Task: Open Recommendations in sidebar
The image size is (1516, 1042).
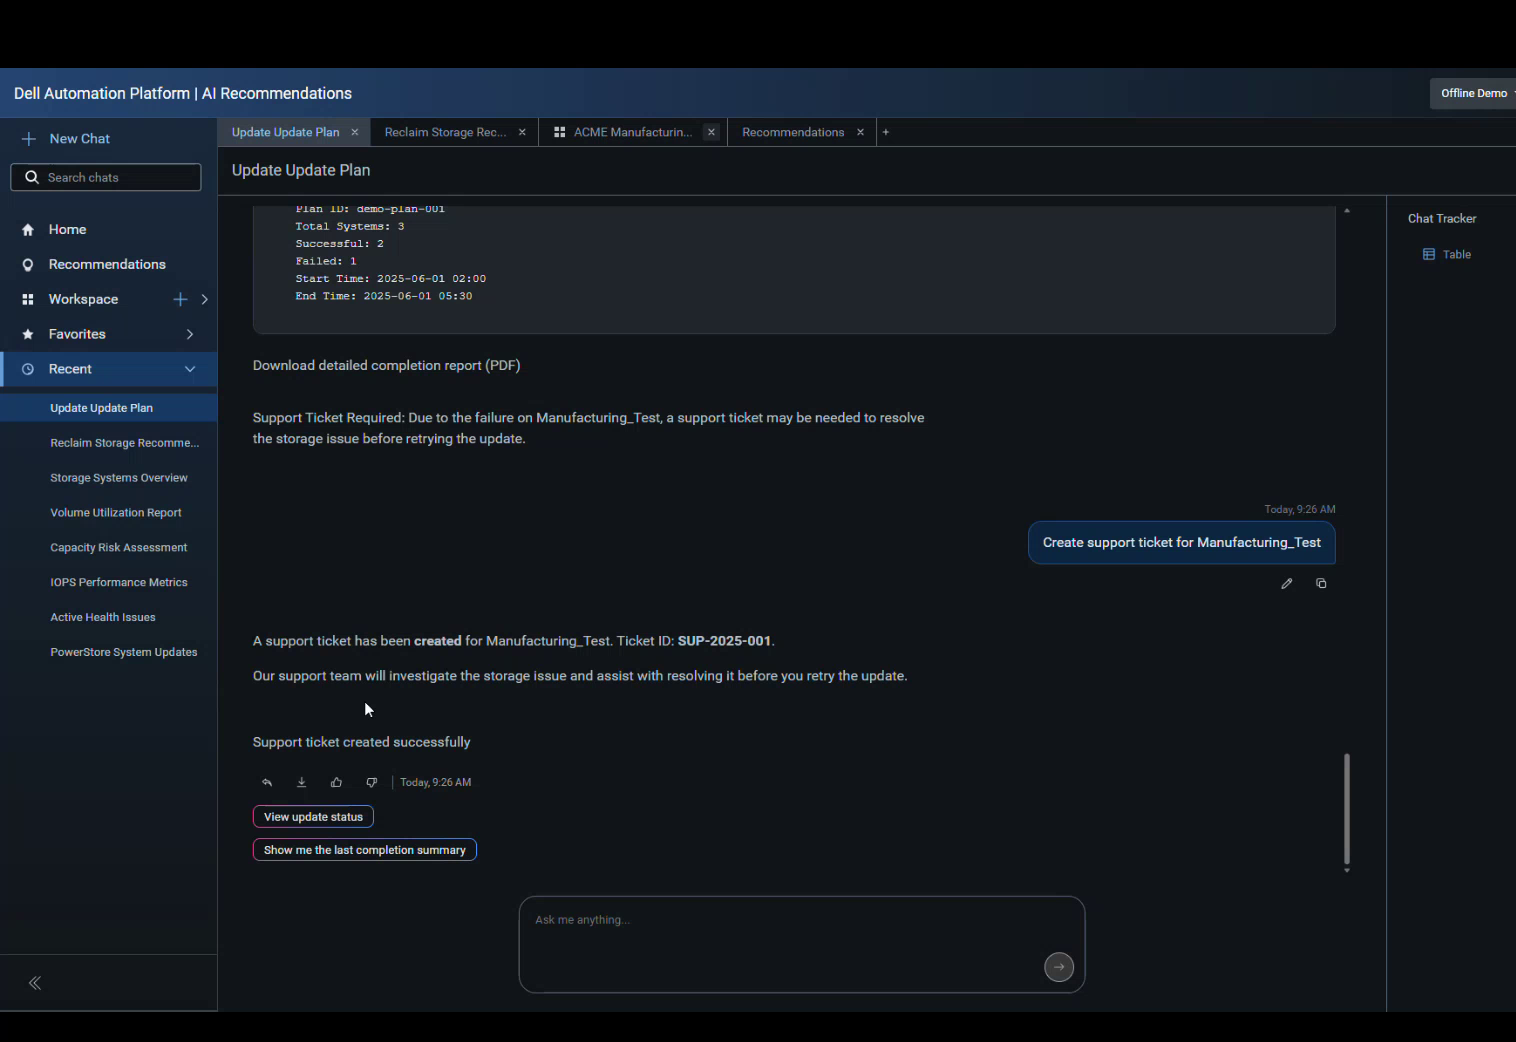Action: tap(107, 264)
